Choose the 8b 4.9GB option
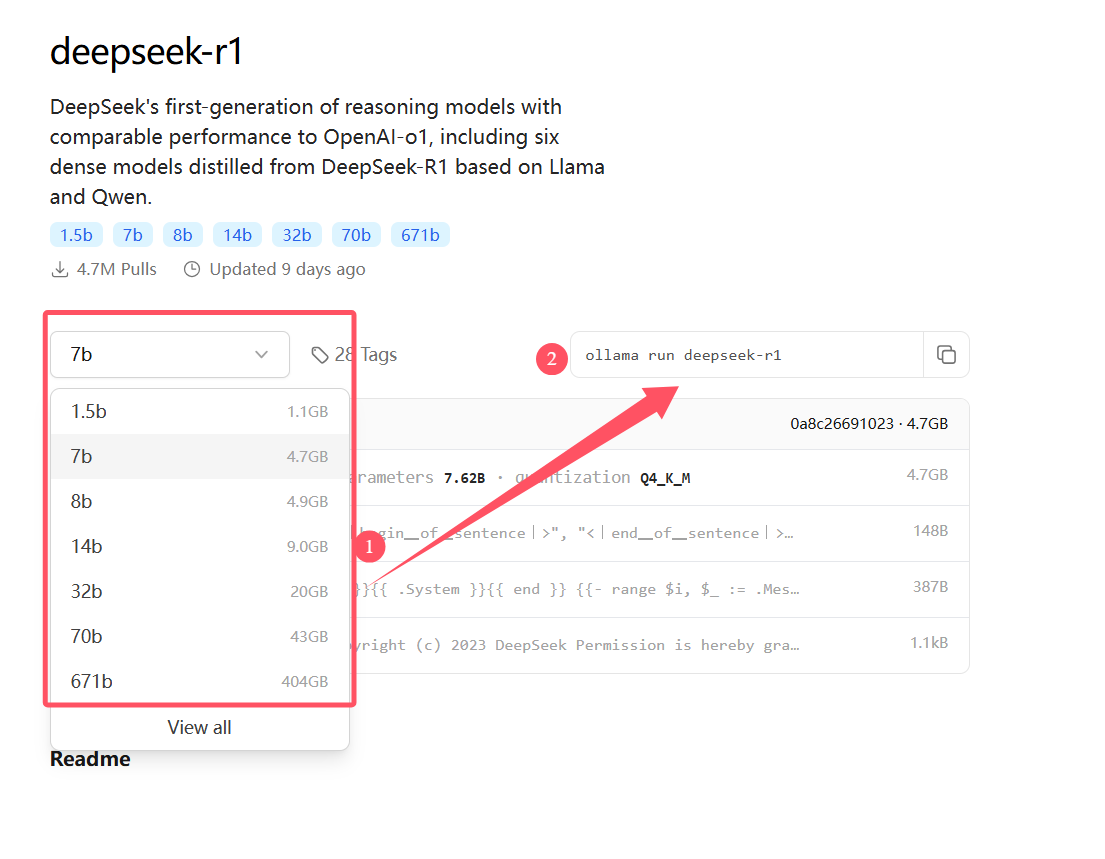1105x859 pixels. [199, 502]
